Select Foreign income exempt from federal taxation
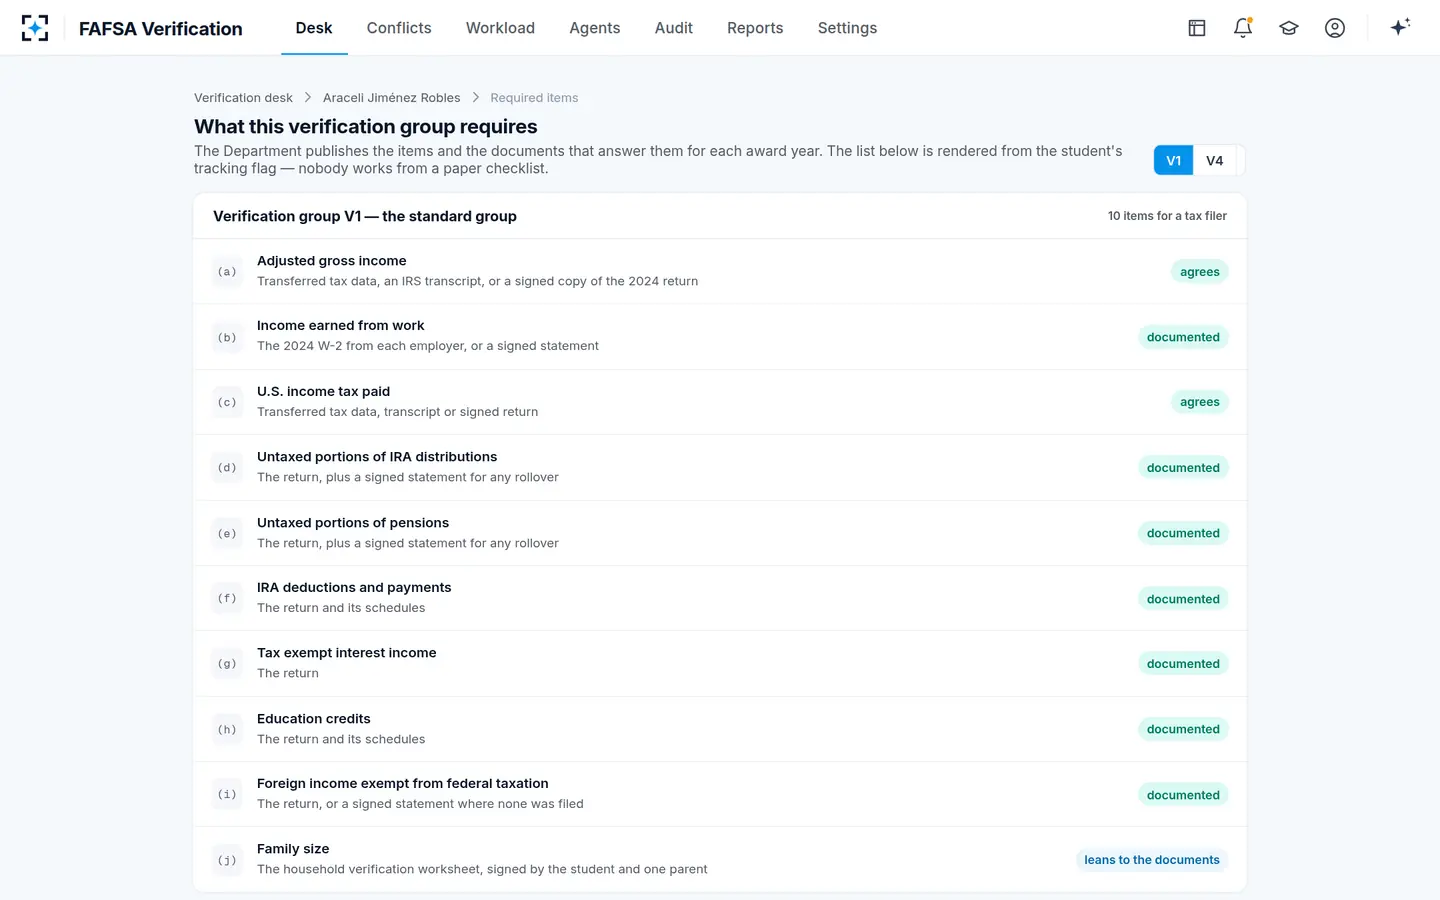This screenshot has height=900, width=1440. (403, 784)
